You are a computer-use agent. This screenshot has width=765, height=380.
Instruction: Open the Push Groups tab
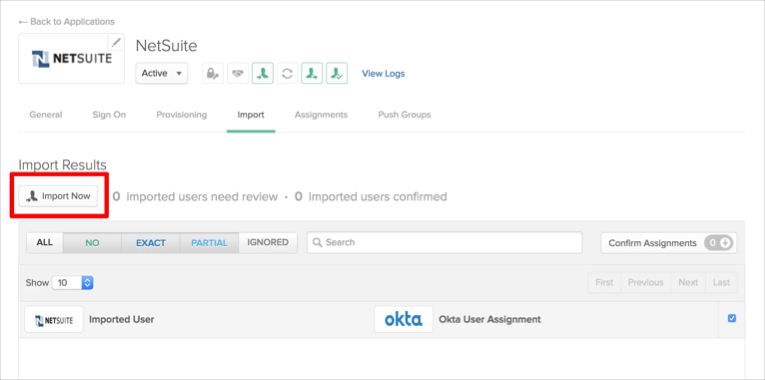404,115
